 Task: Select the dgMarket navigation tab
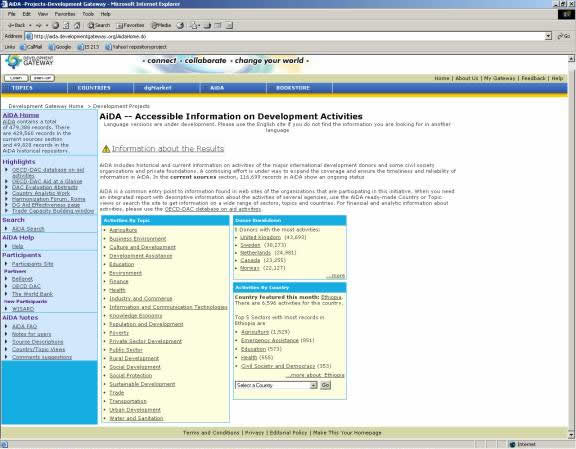(167, 88)
